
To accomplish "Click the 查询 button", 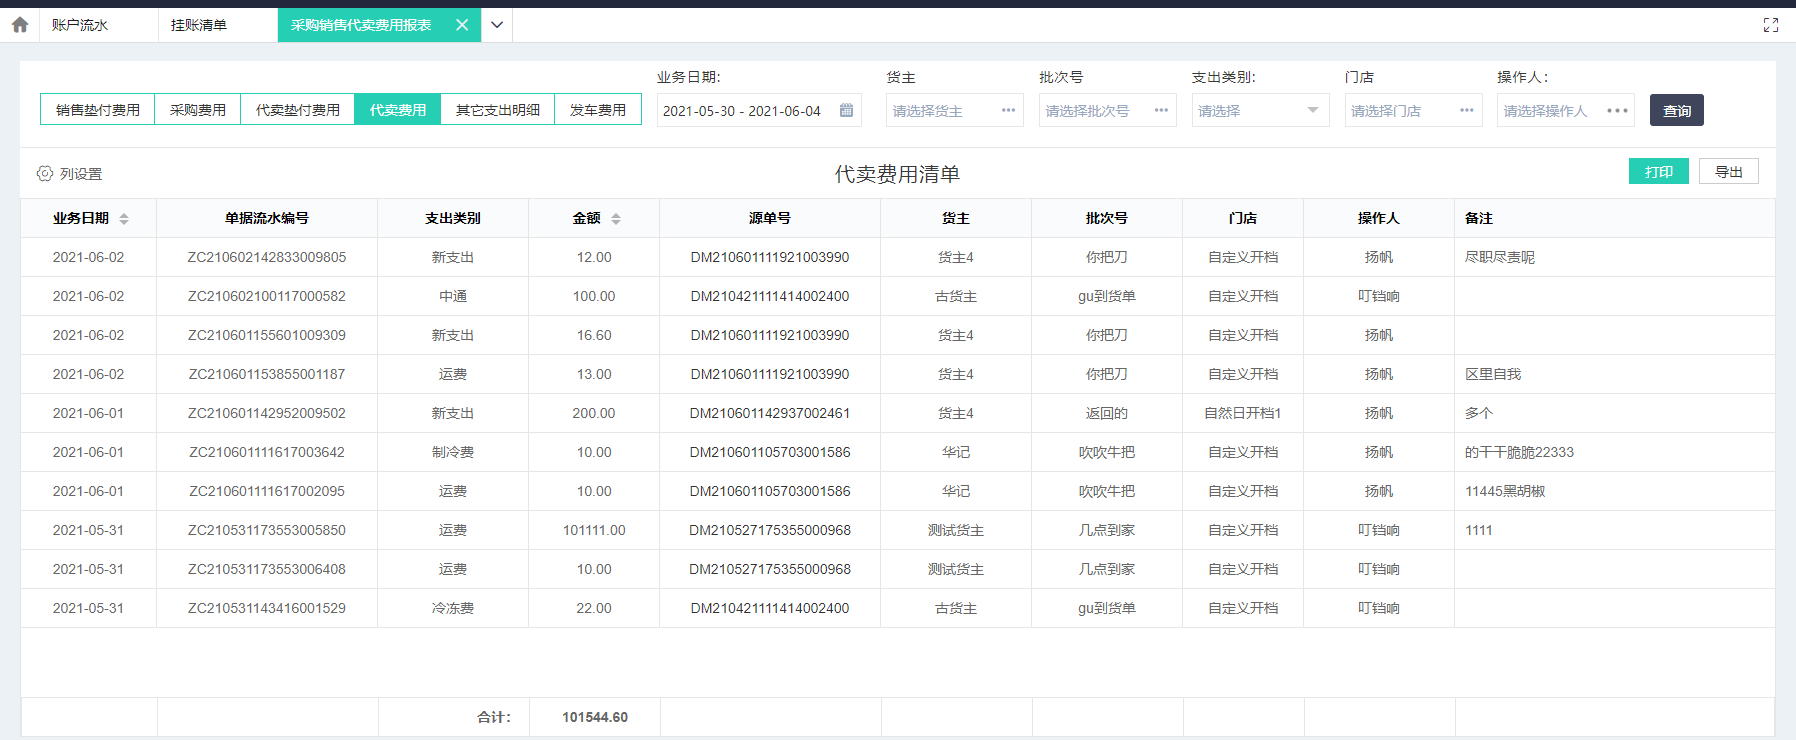I will pos(1677,110).
